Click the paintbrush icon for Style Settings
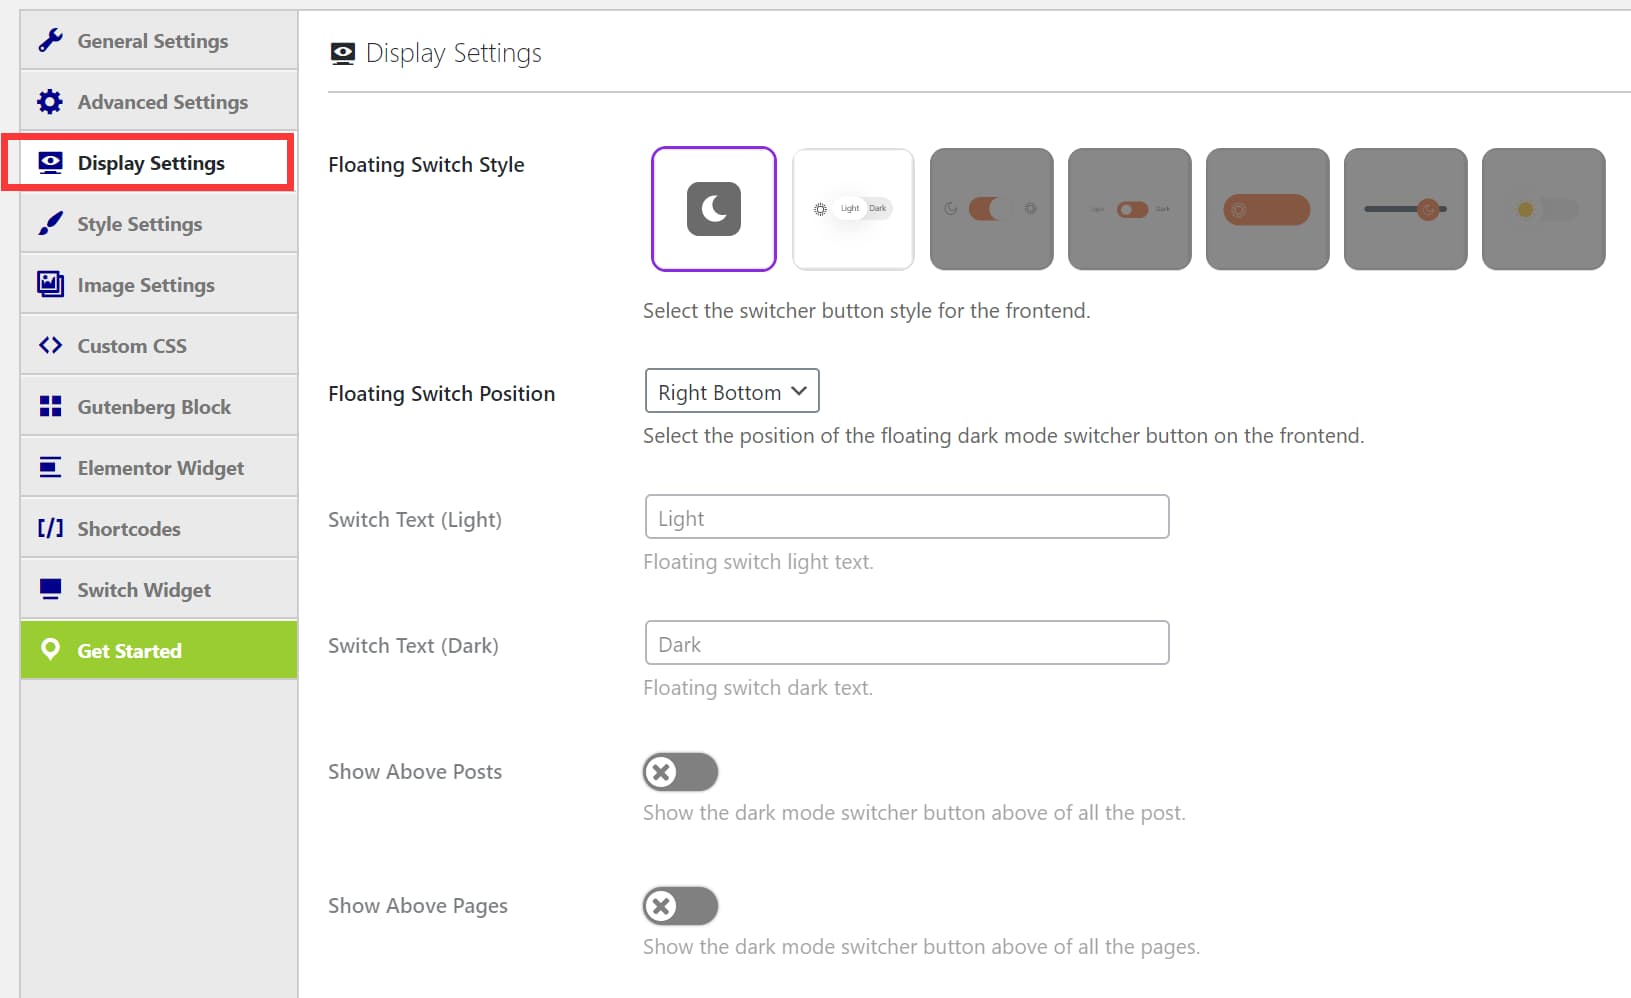 tap(50, 224)
